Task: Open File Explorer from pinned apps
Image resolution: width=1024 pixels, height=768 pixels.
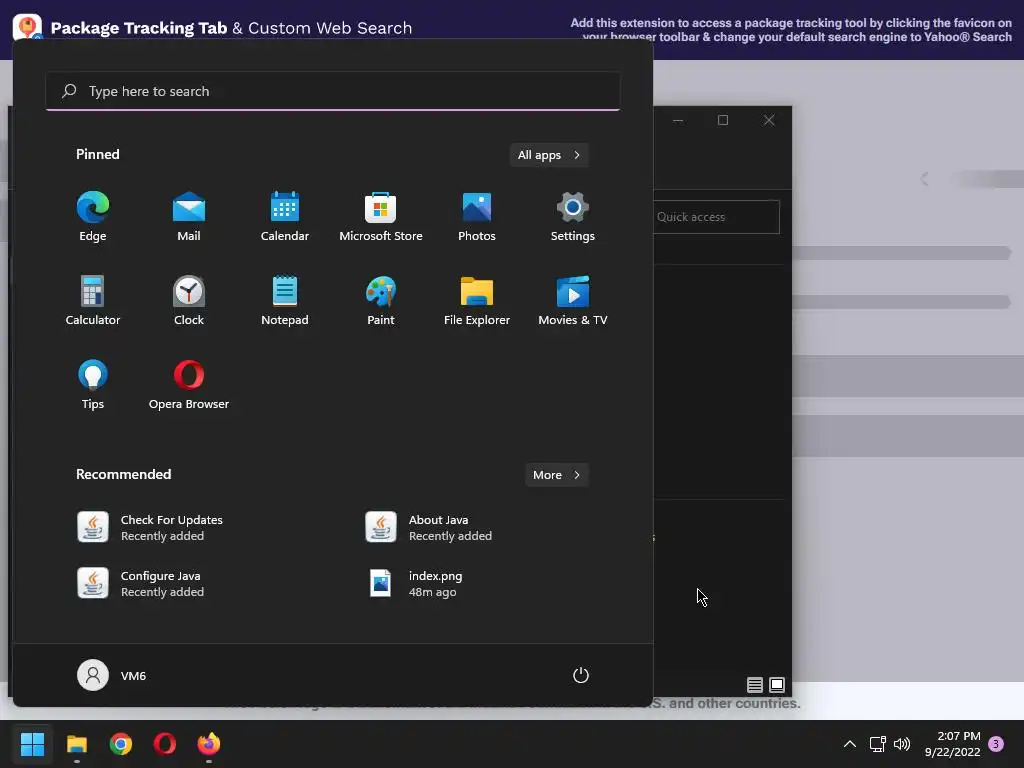Action: [477, 300]
